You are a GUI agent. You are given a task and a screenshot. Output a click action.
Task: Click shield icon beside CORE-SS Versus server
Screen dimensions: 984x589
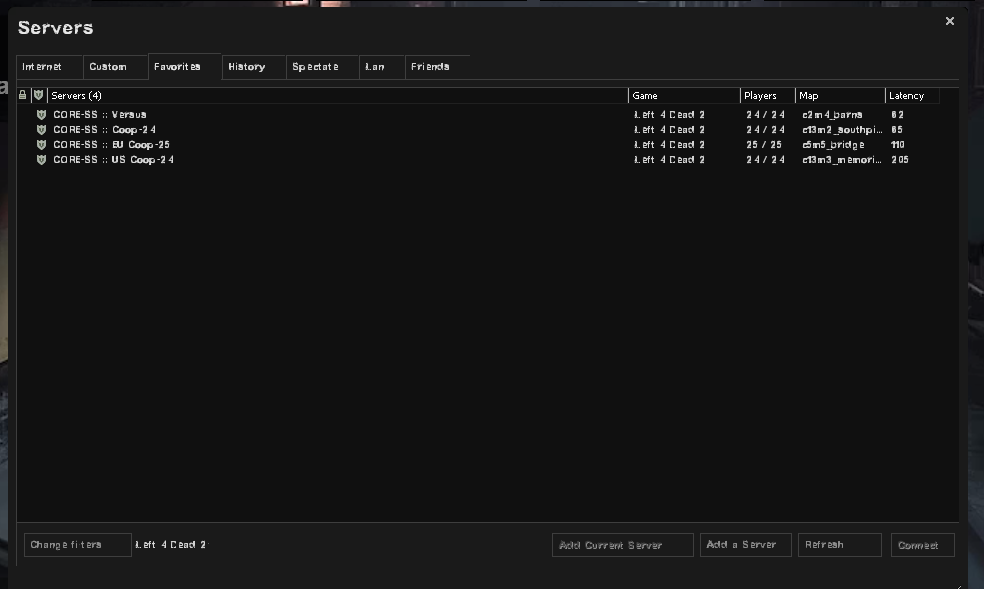click(x=41, y=115)
